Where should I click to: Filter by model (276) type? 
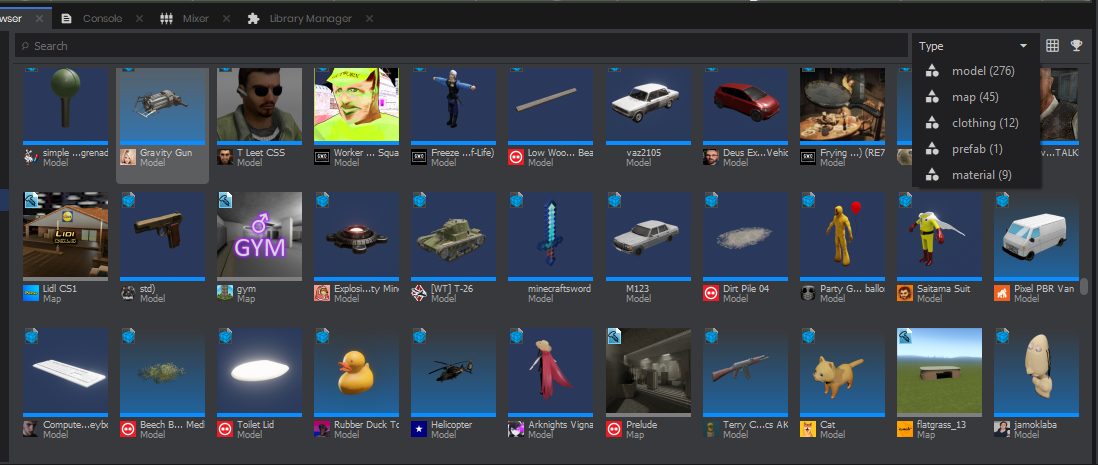pyautogui.click(x=976, y=71)
